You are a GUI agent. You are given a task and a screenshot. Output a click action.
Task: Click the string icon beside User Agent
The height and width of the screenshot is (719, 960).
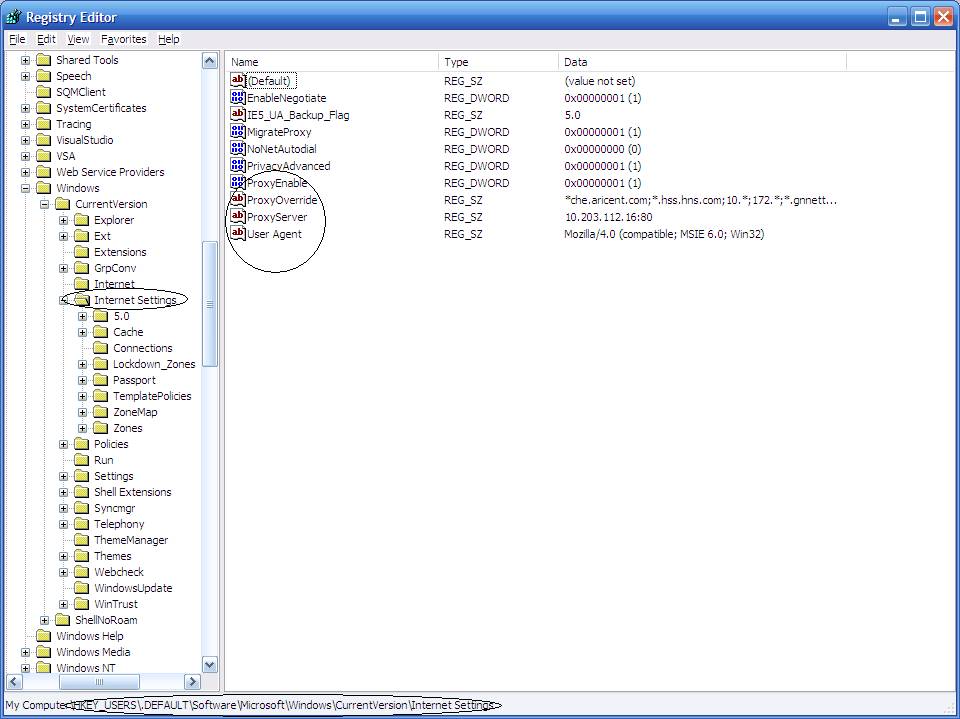coord(238,233)
